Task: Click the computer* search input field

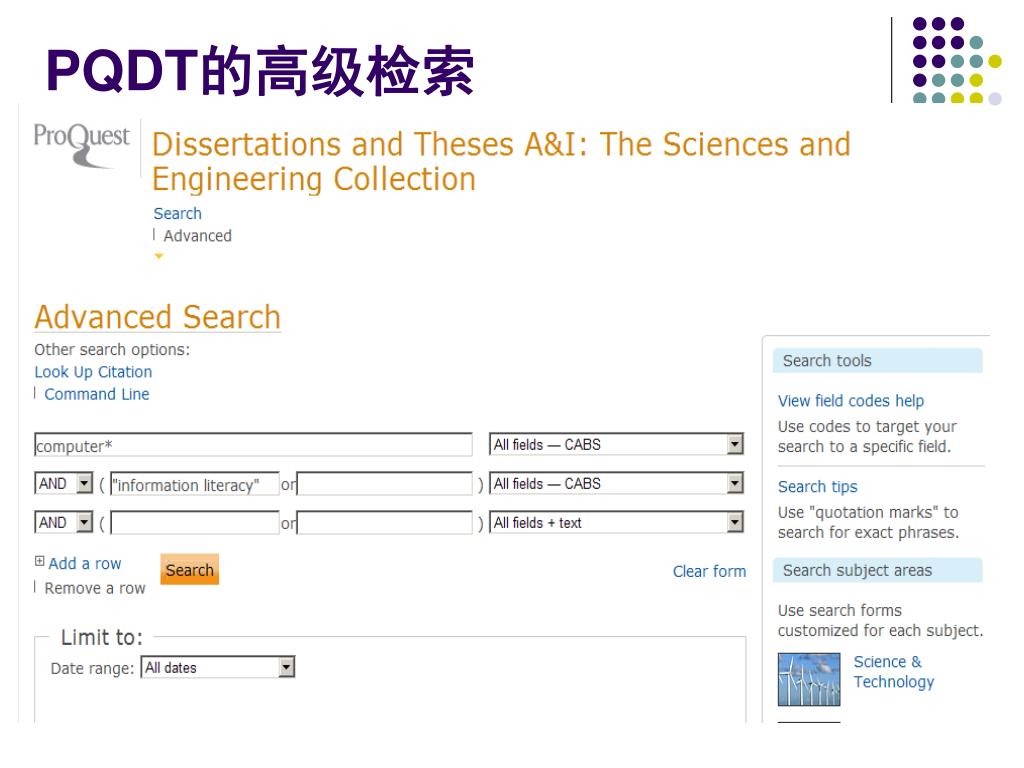Action: pos(253,445)
